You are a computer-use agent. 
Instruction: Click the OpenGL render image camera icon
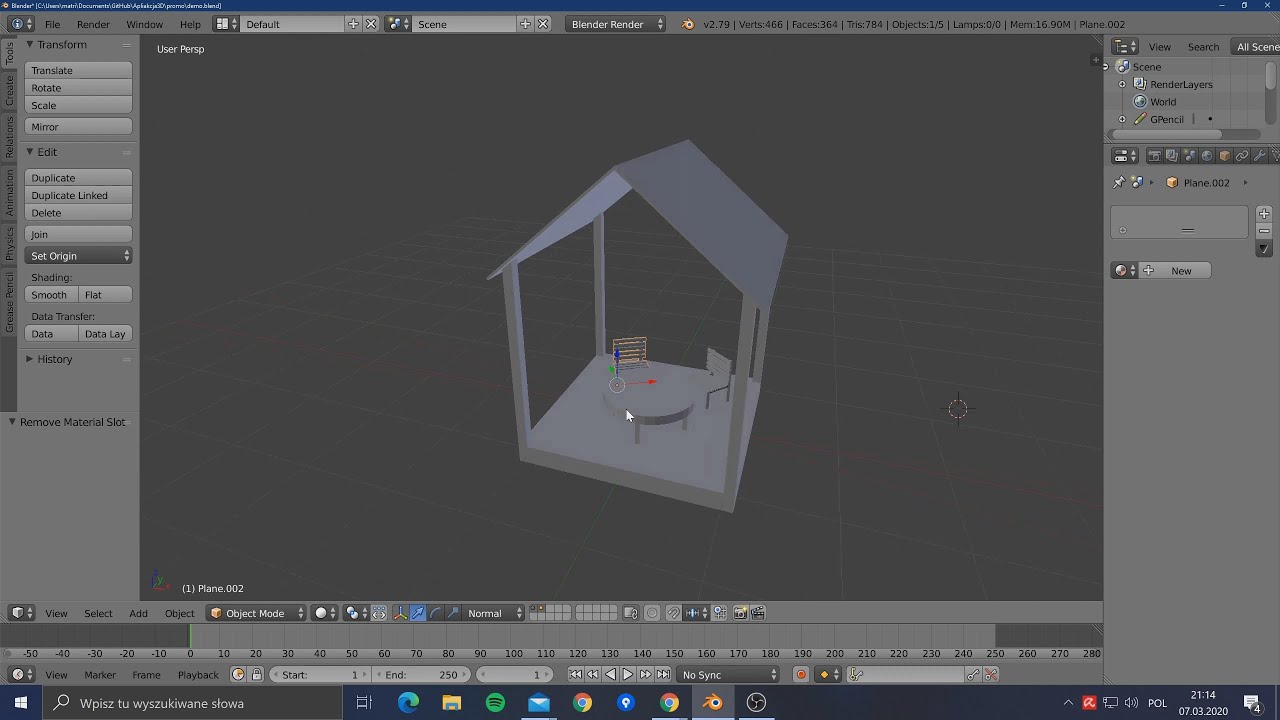pyautogui.click(x=741, y=613)
